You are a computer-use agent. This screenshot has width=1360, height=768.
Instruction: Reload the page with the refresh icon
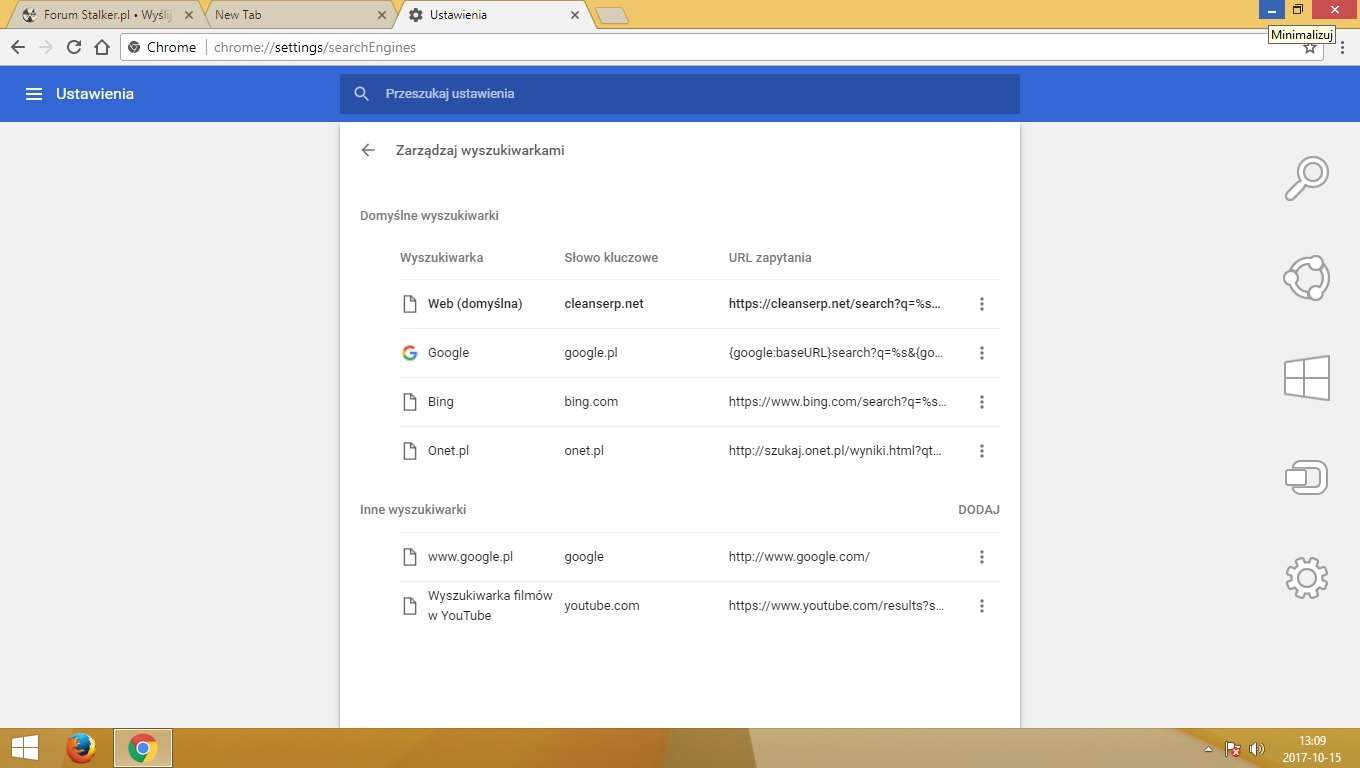point(74,47)
